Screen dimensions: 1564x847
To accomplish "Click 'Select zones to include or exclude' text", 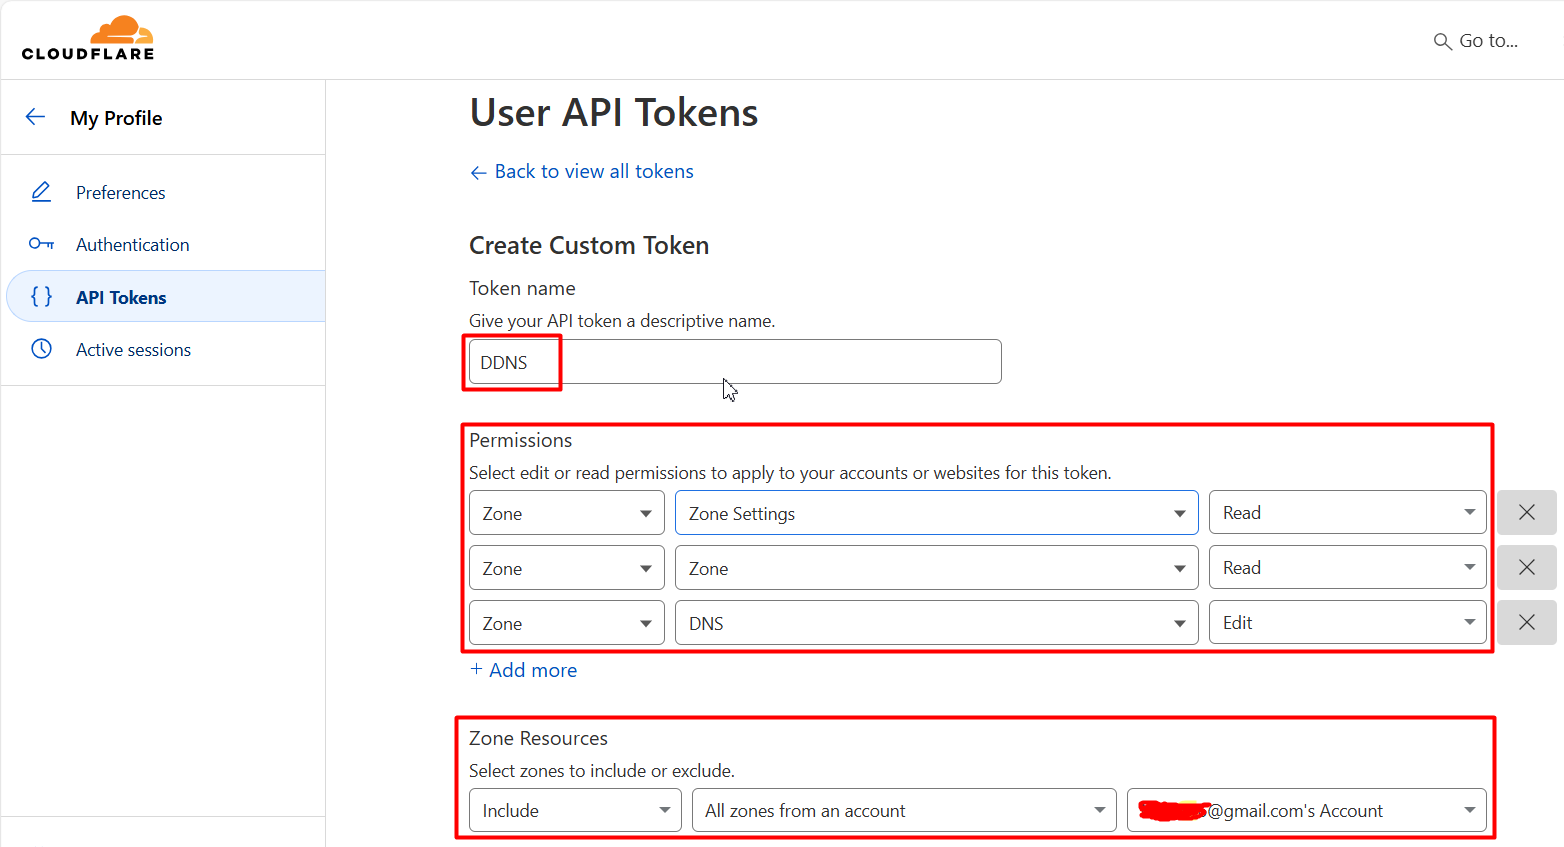I will 602,771.
